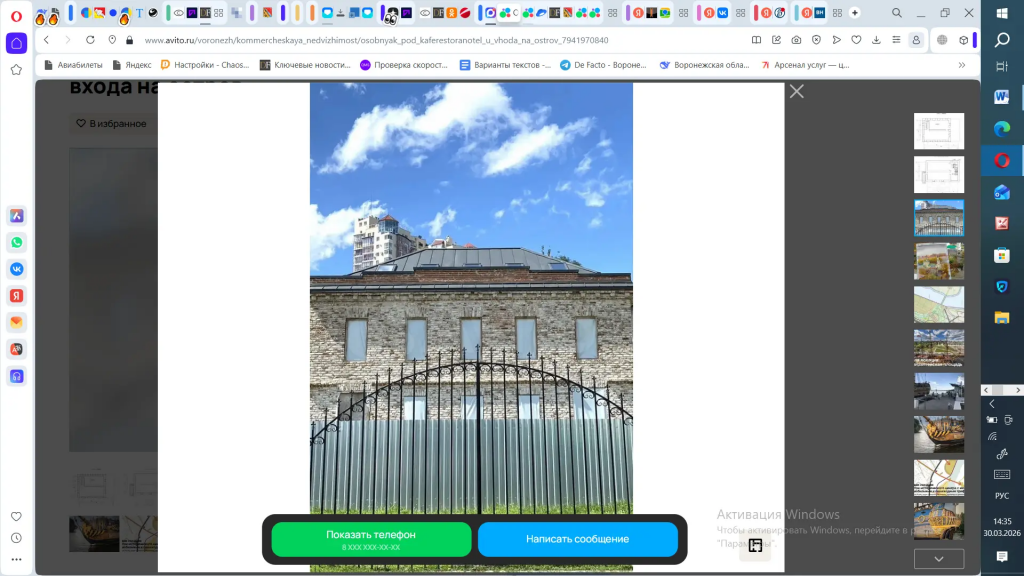Screen dimensions: 1024x576
Task: Open VK messenger in Opera sidebar
Action: [16, 269]
